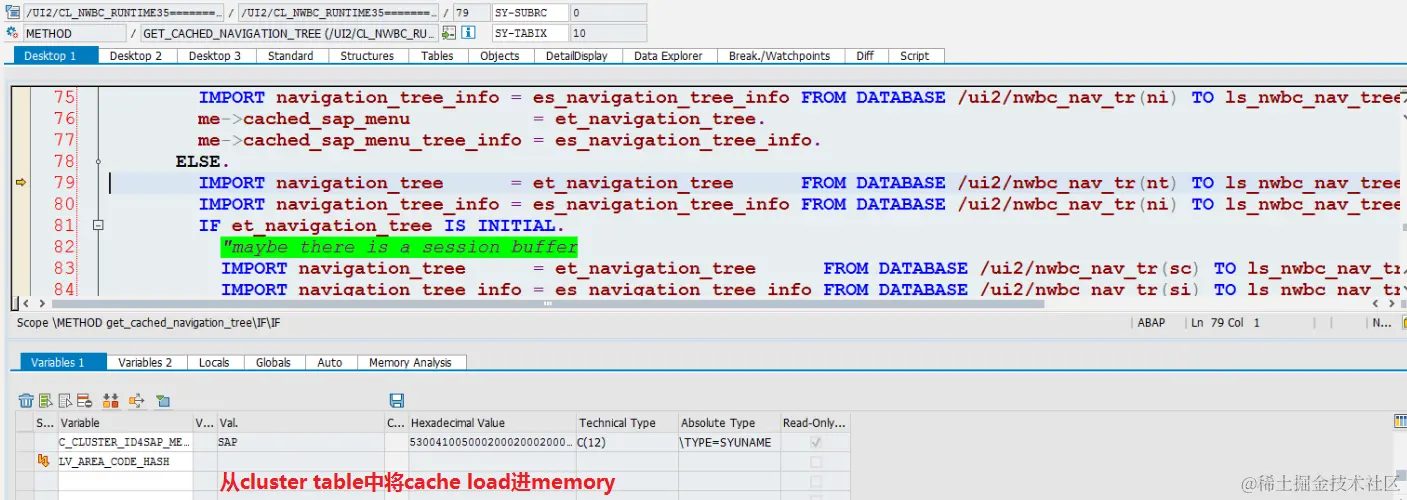The height and width of the screenshot is (500, 1407).
Task: Click the line number field showing 79
Action: (470, 13)
